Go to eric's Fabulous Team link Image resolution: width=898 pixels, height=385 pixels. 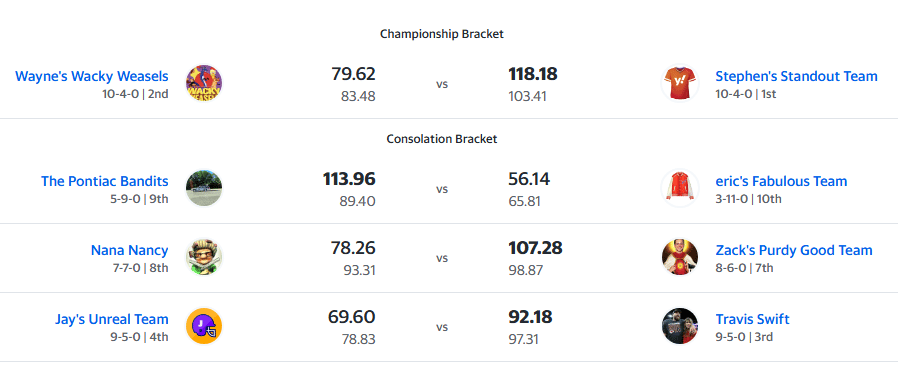[781, 181]
